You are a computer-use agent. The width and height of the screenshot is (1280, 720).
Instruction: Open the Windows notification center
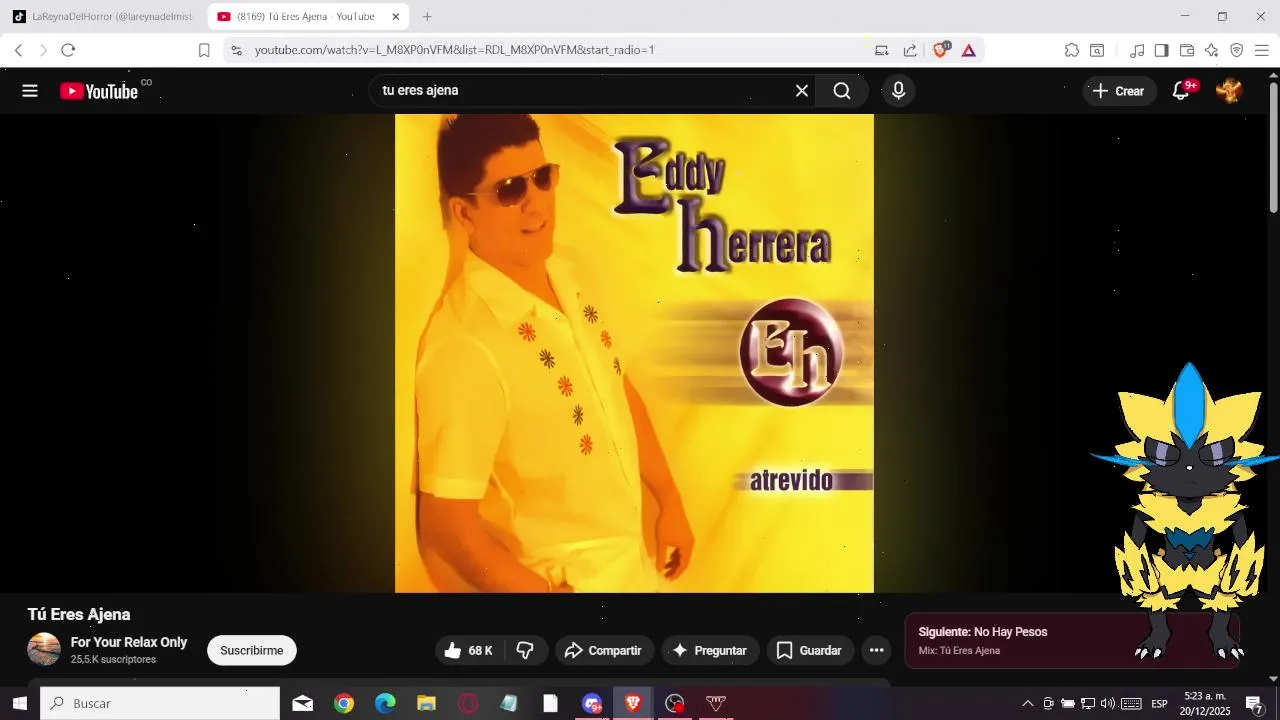pyautogui.click(x=1254, y=704)
